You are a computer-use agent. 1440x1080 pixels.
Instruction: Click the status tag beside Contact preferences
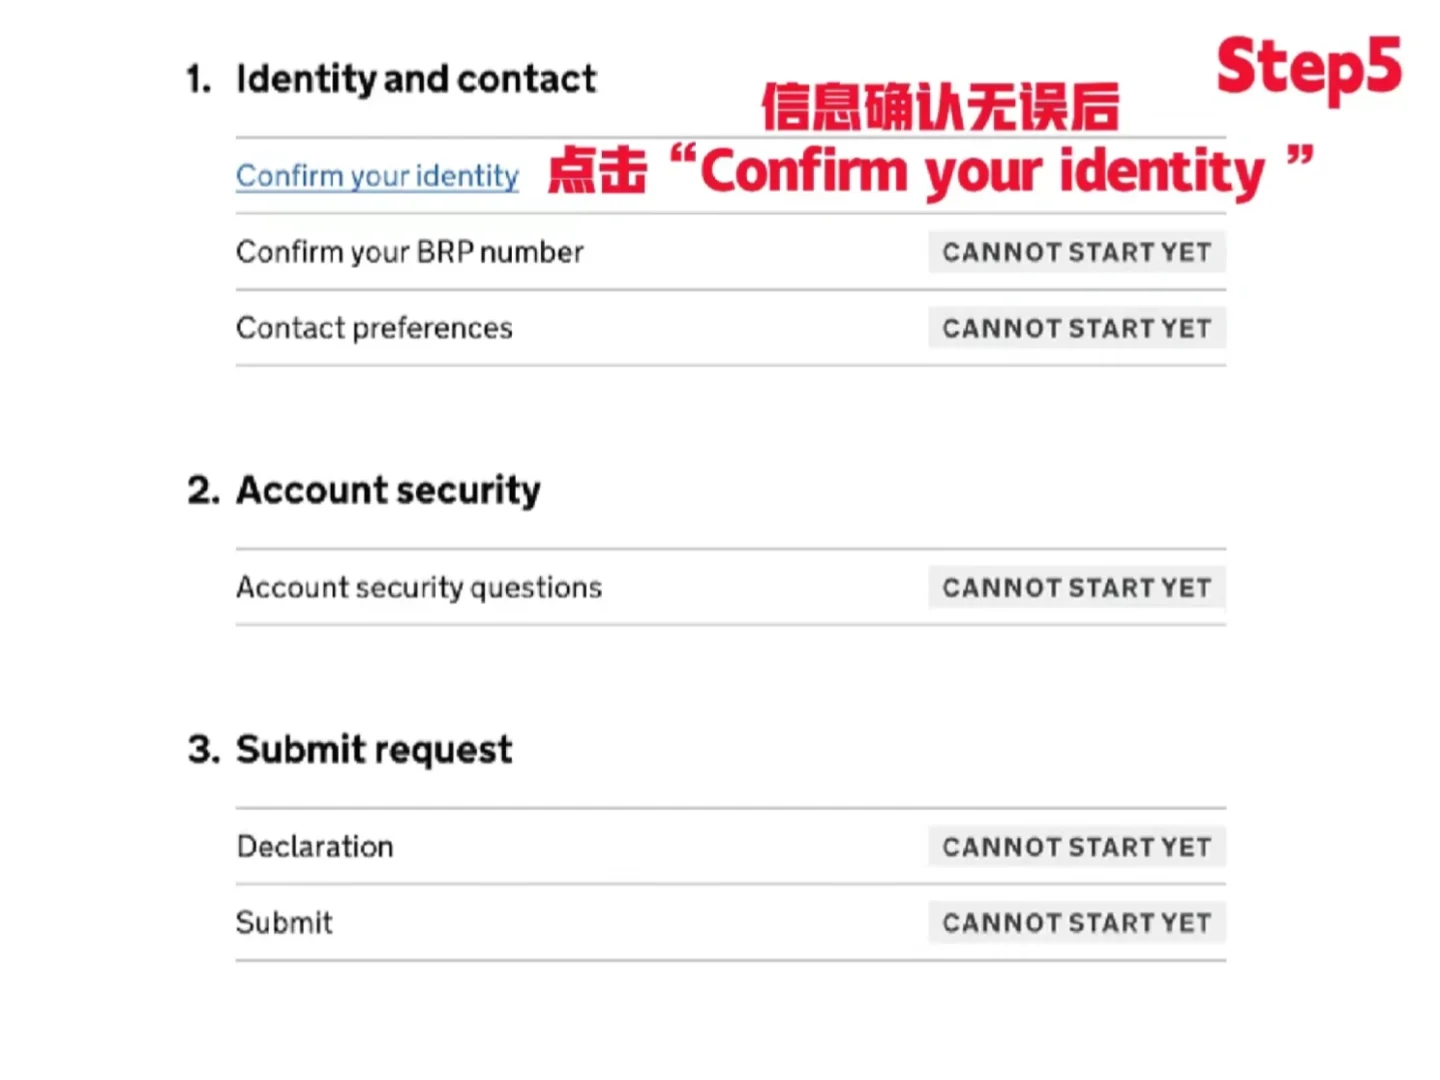(x=1077, y=328)
